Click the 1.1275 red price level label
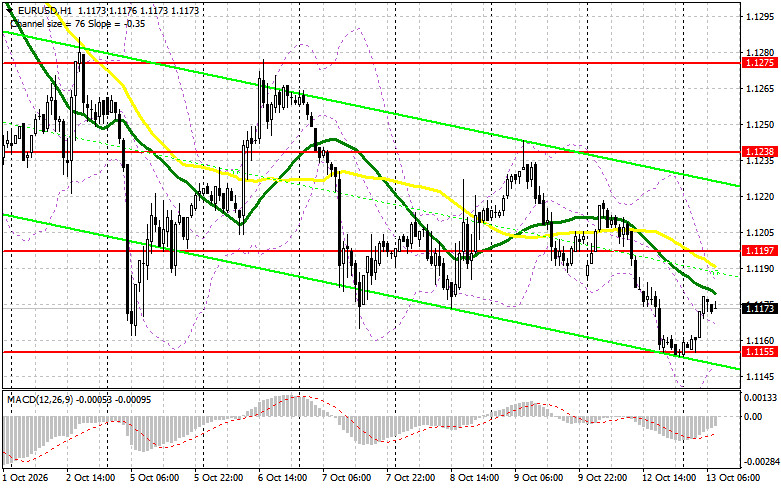Viewport: 781px width, 489px height. pyautogui.click(x=760, y=63)
